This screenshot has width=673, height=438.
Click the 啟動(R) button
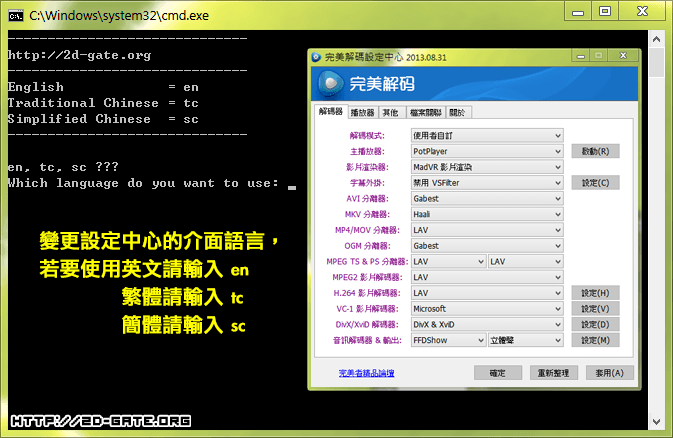(595, 151)
